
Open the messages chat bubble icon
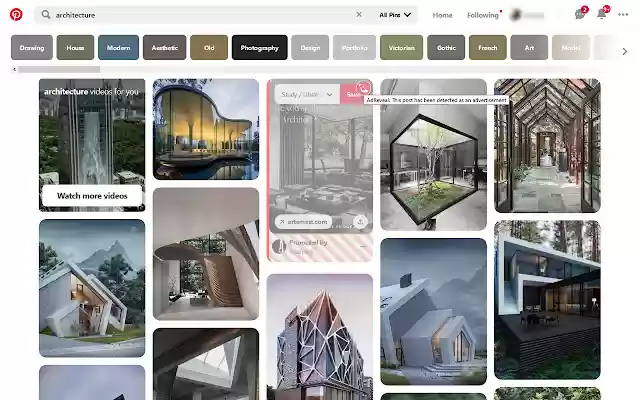coord(580,14)
